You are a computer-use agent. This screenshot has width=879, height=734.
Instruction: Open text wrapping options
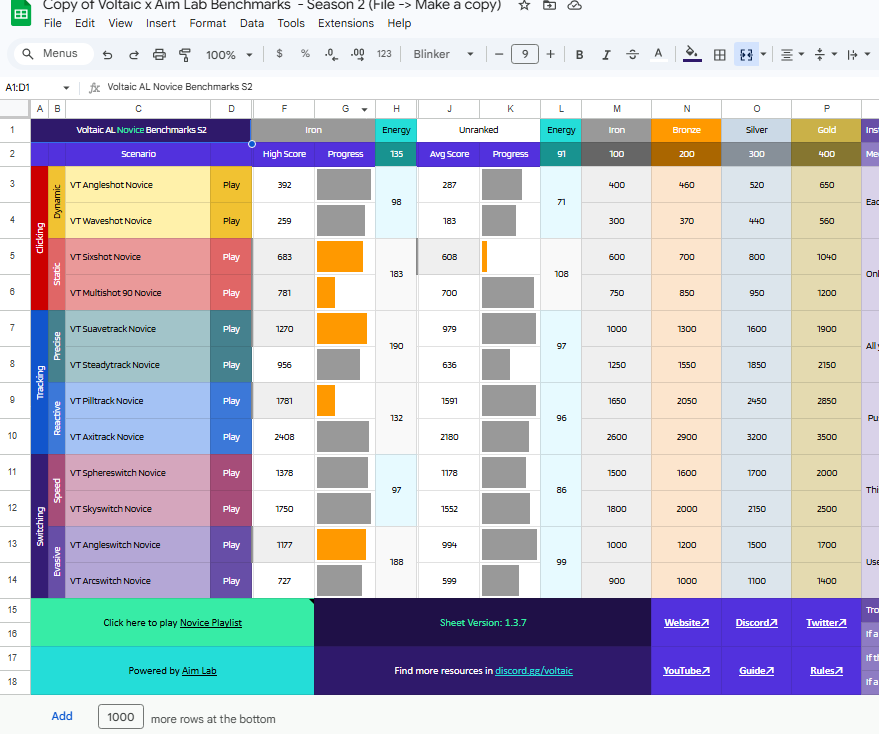pos(858,54)
